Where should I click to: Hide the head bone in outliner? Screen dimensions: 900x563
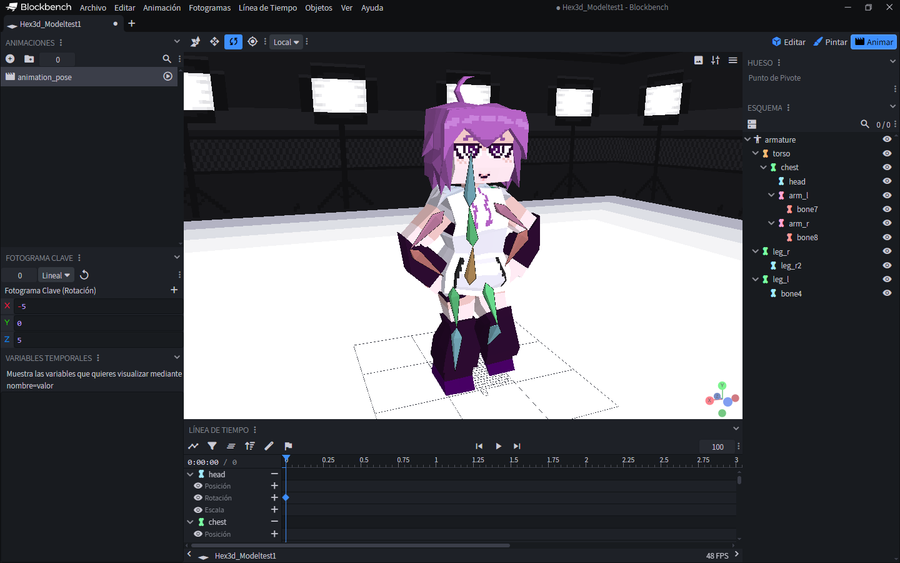click(x=887, y=181)
